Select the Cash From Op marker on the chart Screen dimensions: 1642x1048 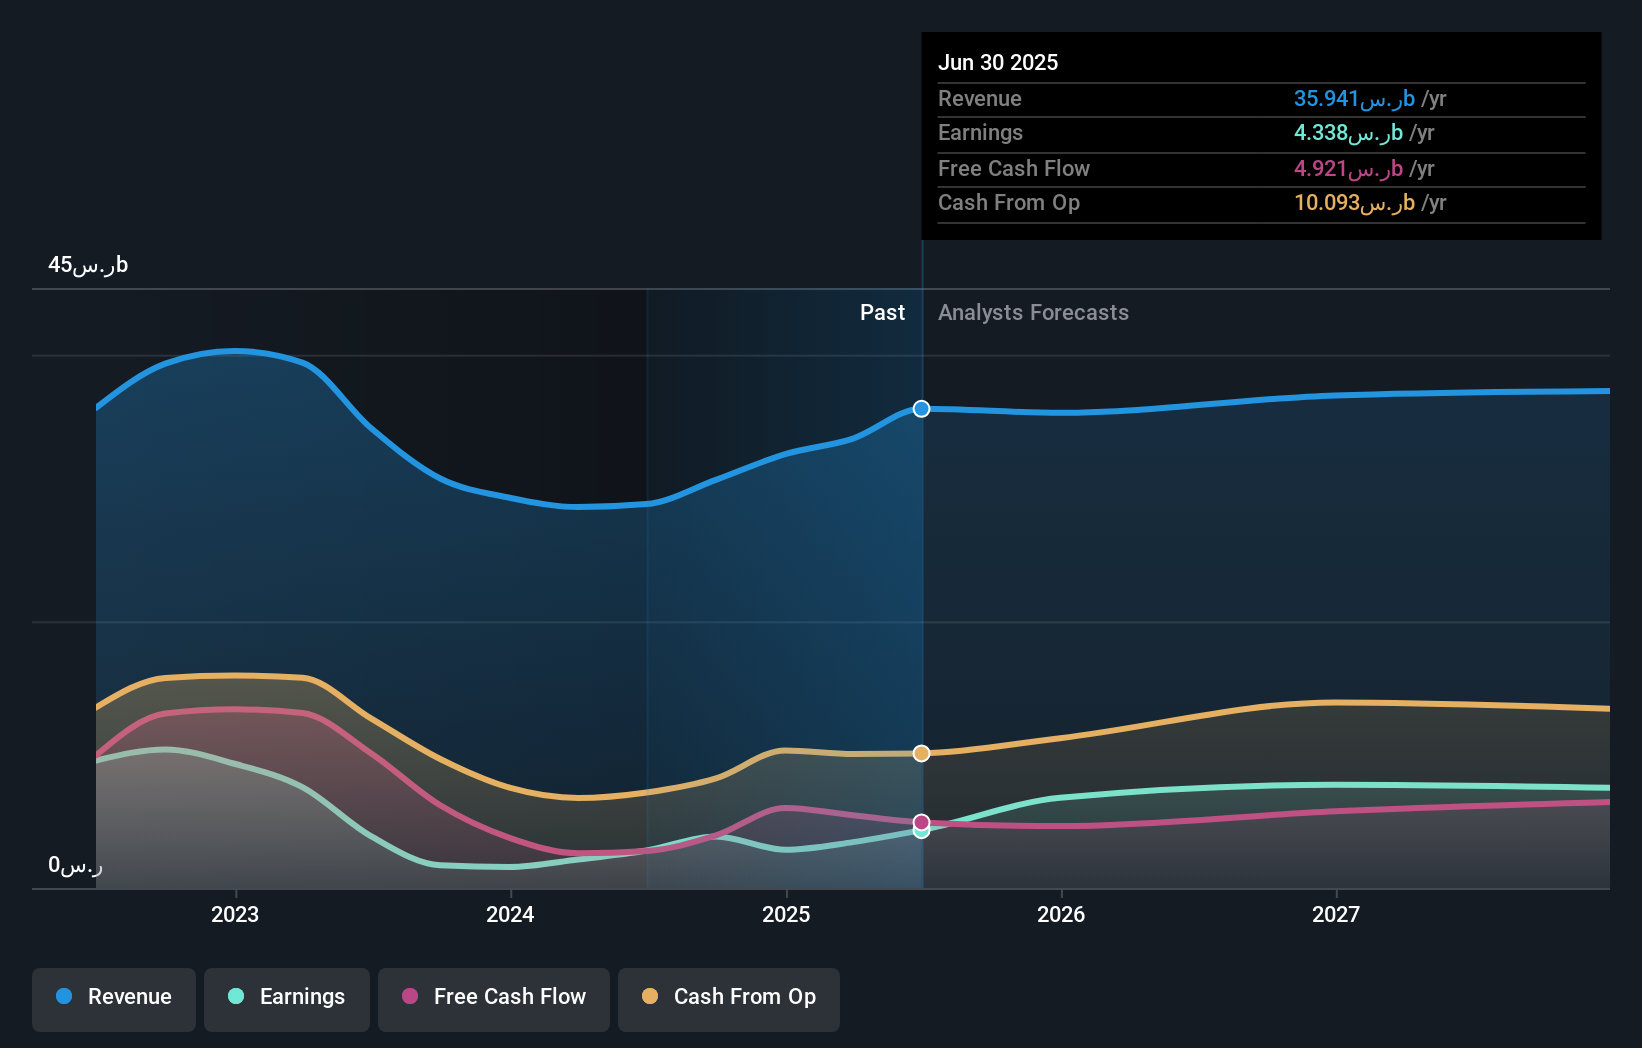(x=921, y=753)
